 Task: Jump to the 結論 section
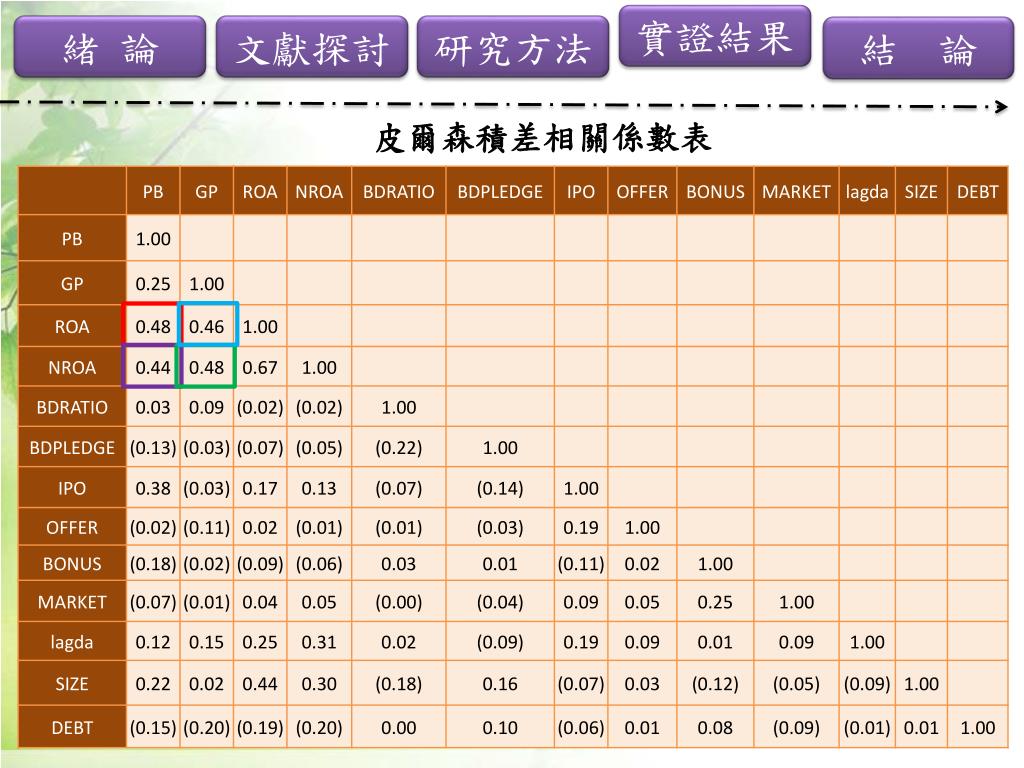[918, 48]
